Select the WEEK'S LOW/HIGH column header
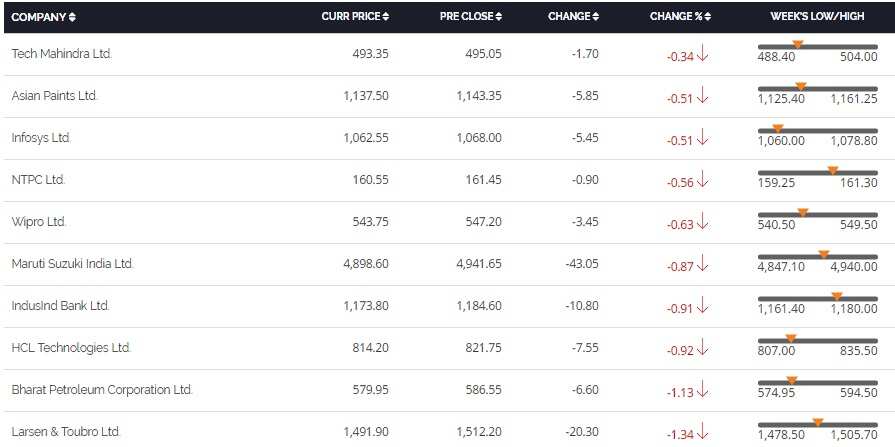This screenshot has height=447, width=895. [817, 17]
